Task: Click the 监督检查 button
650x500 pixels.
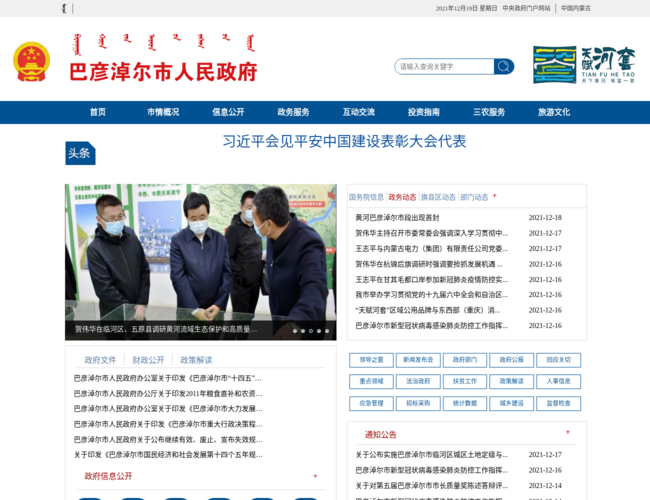Action: tap(558, 403)
